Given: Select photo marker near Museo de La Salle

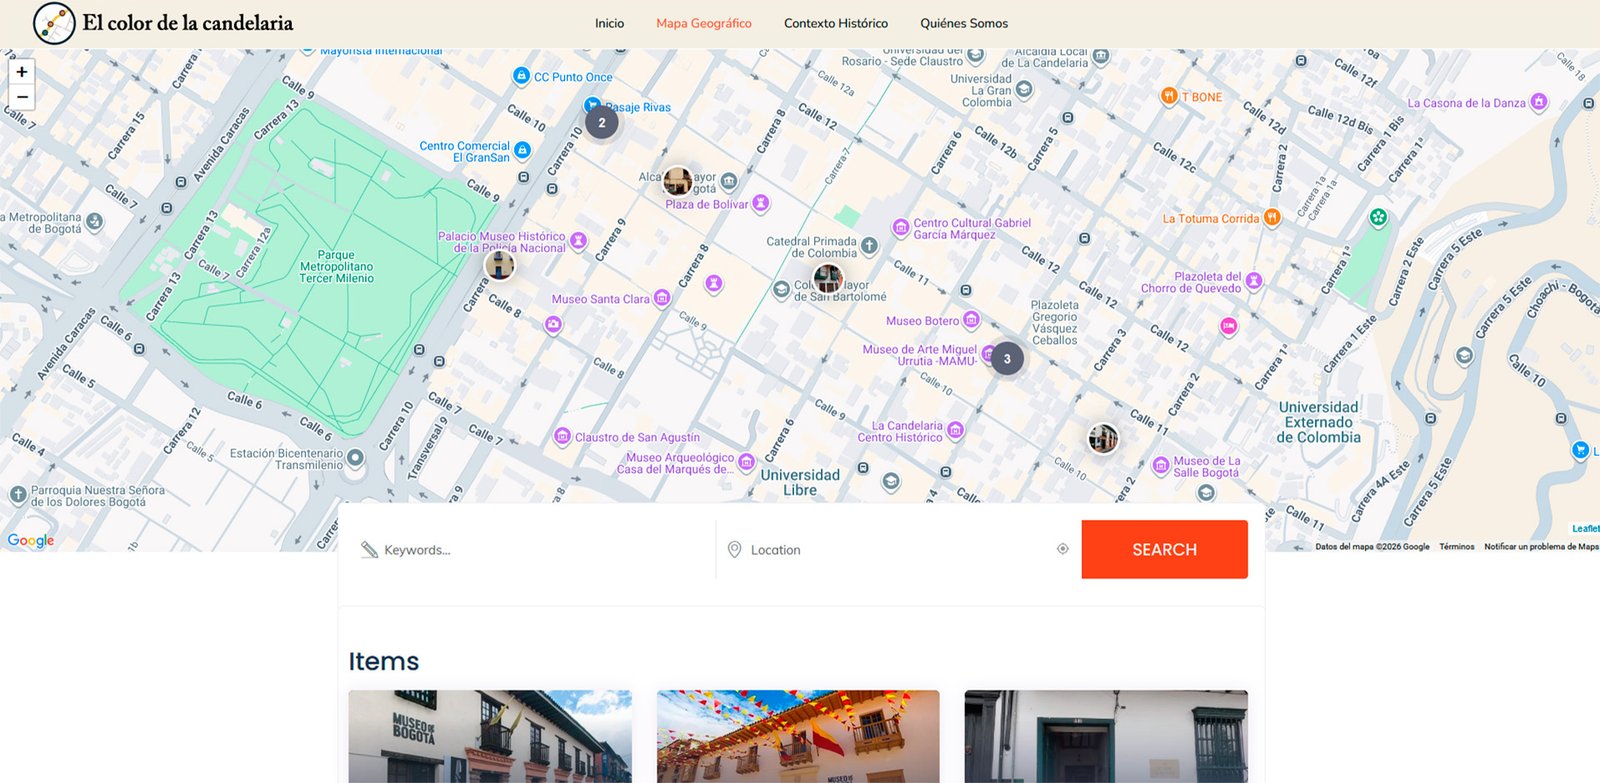Looking at the screenshot, I should click(x=1103, y=438).
